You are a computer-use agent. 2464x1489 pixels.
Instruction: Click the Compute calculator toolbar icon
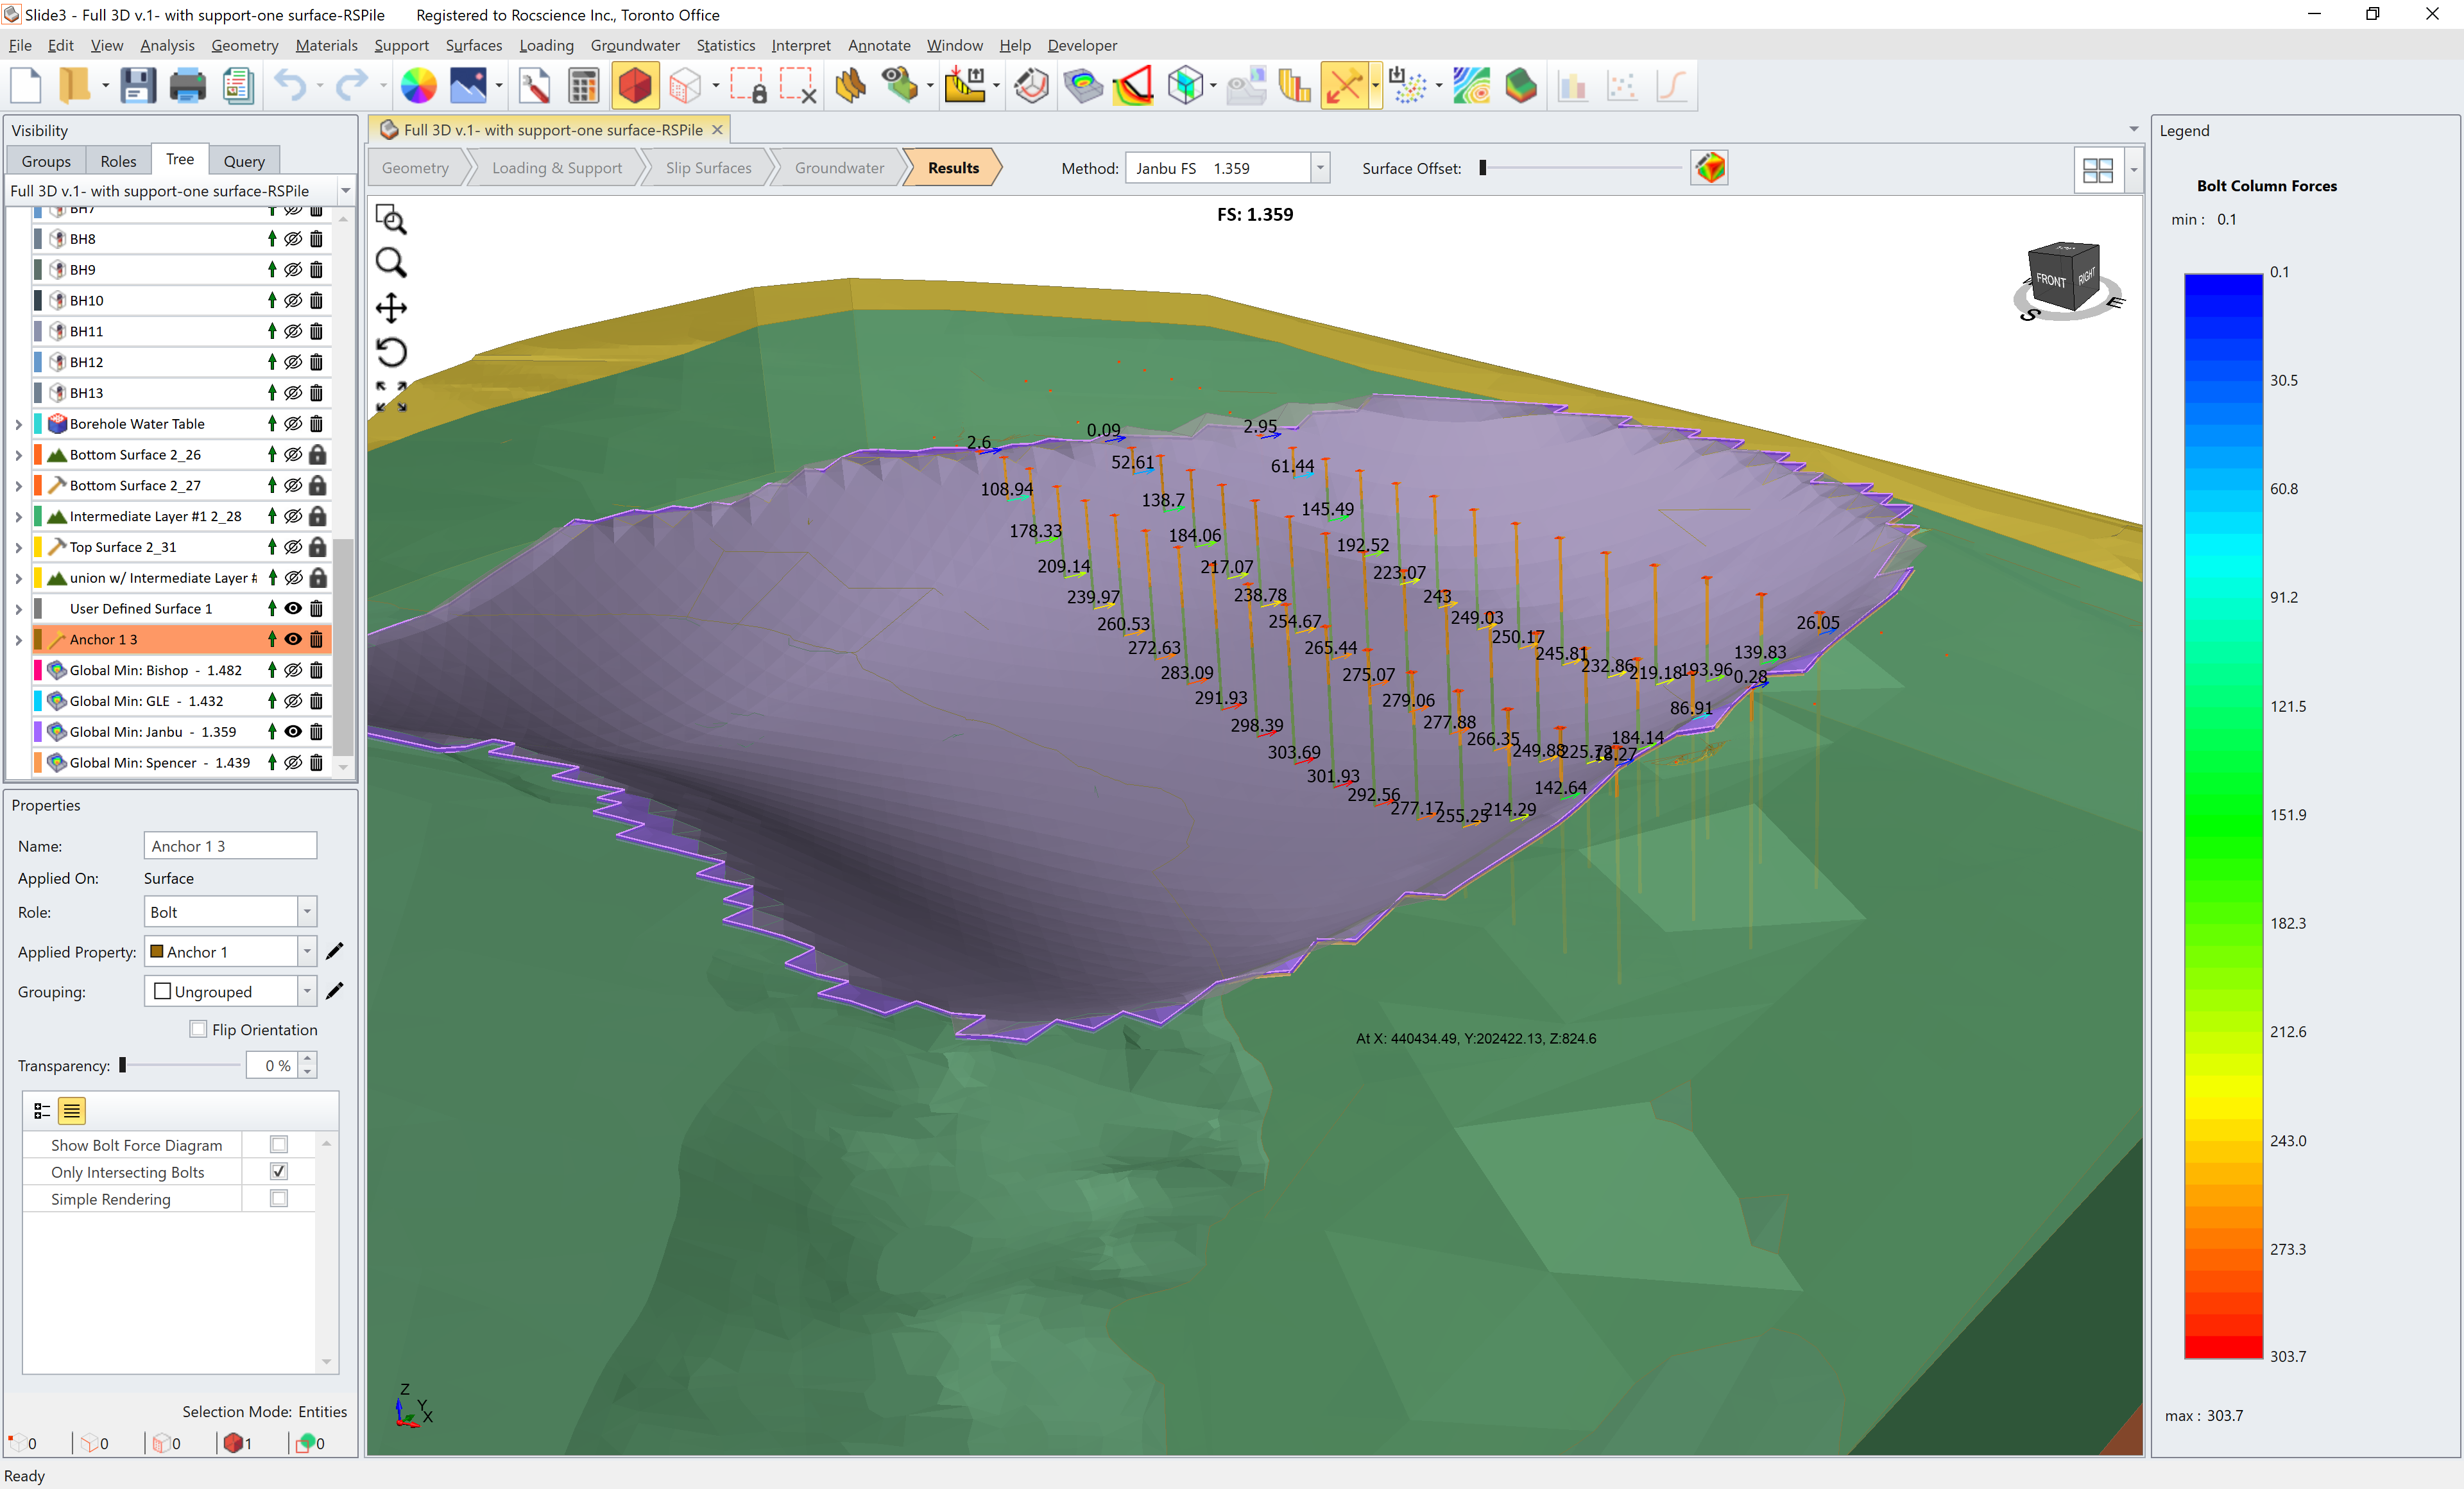coord(583,86)
